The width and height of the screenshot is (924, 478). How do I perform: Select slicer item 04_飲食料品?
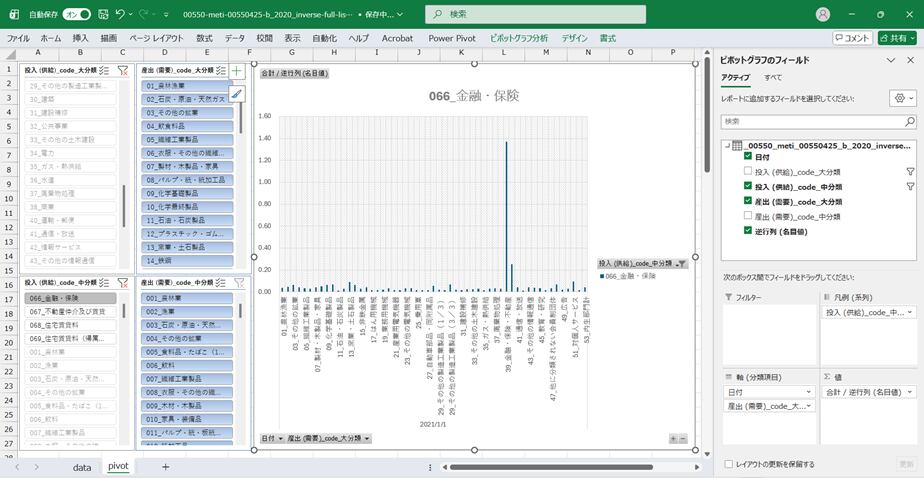point(187,126)
